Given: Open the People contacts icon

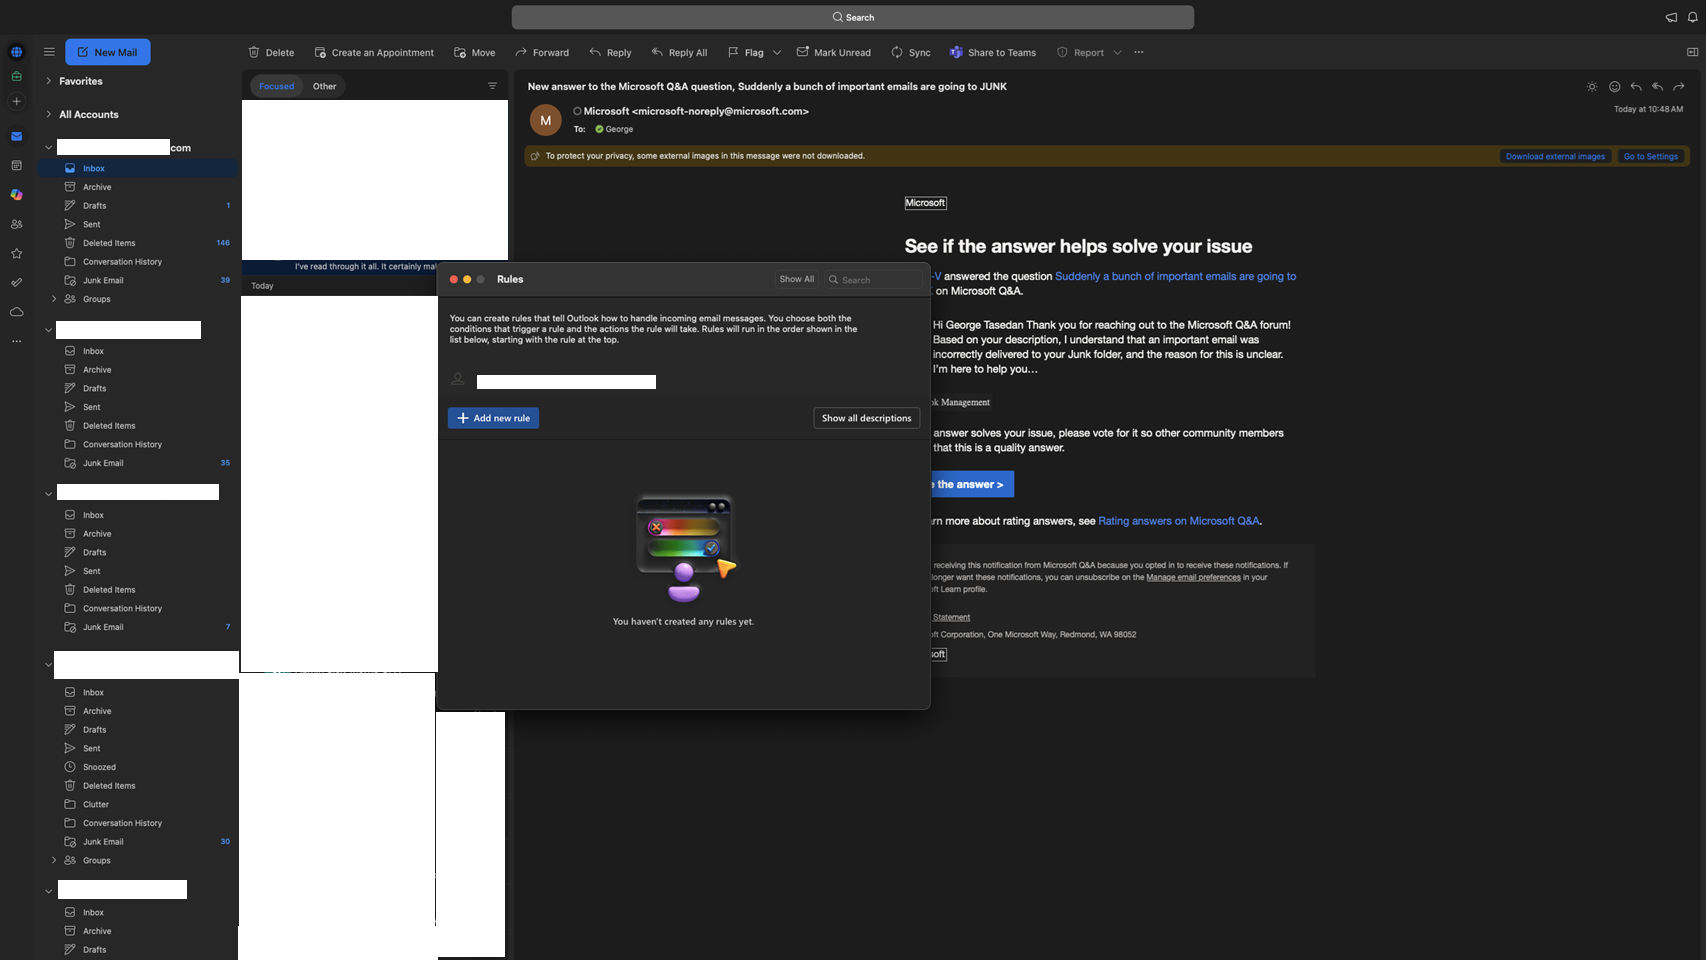Looking at the screenshot, I should [16, 224].
